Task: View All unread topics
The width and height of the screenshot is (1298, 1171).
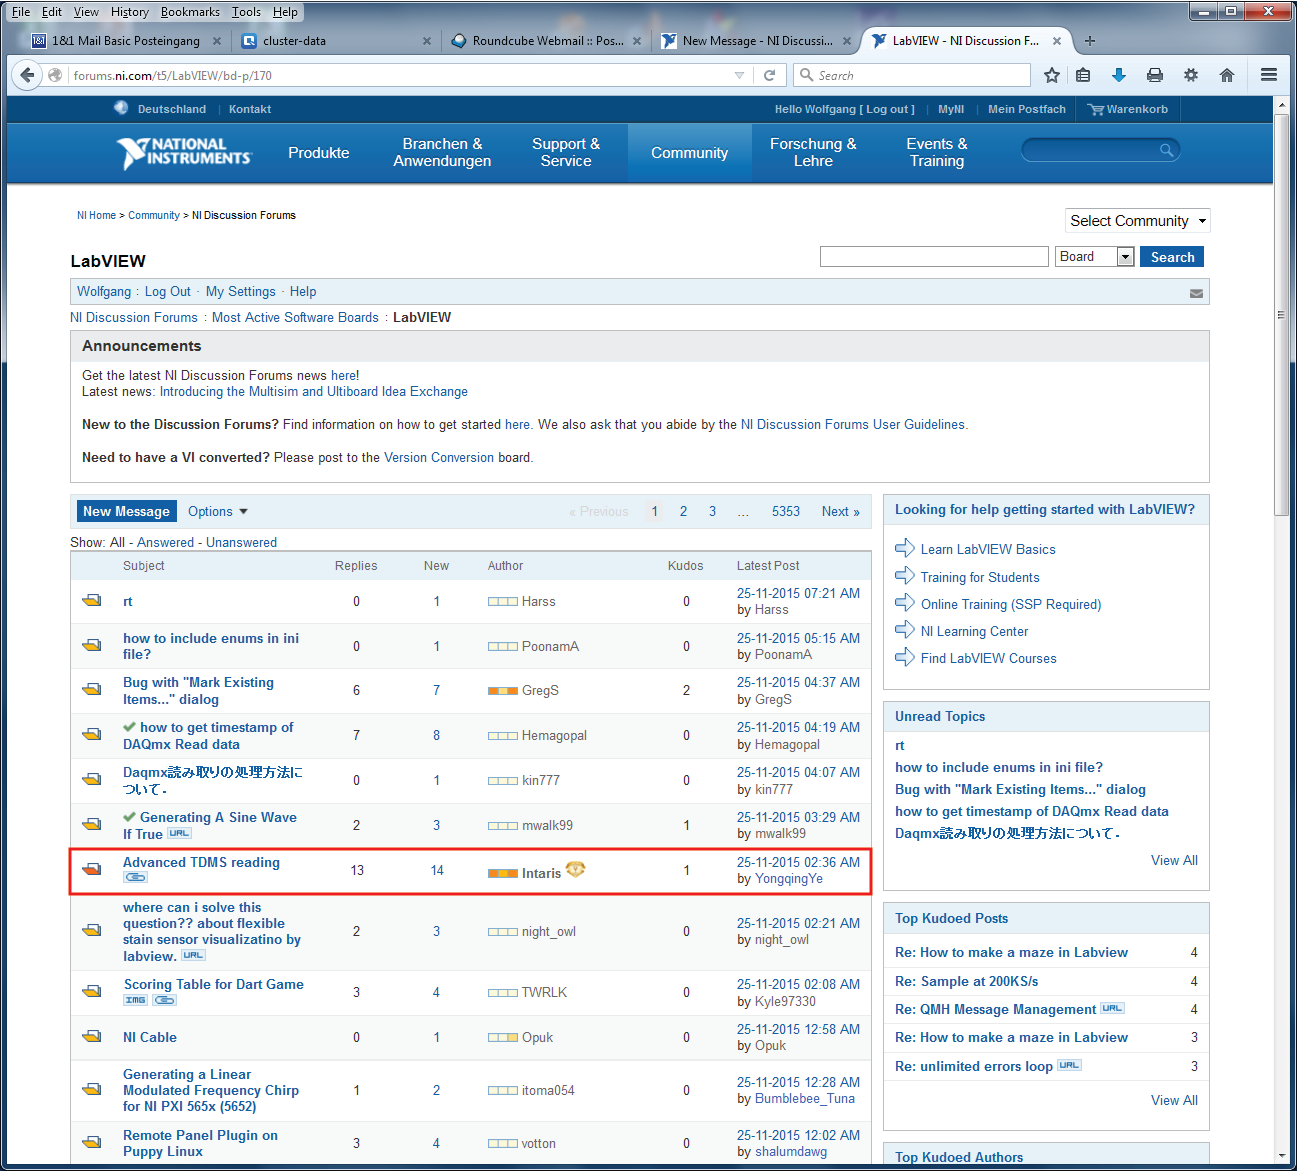Action: [x=1174, y=860]
